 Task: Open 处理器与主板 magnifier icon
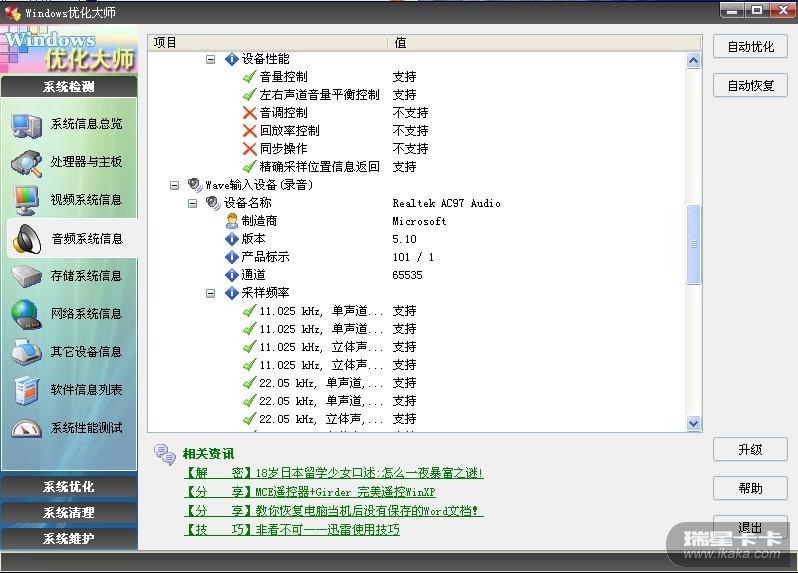[26, 163]
